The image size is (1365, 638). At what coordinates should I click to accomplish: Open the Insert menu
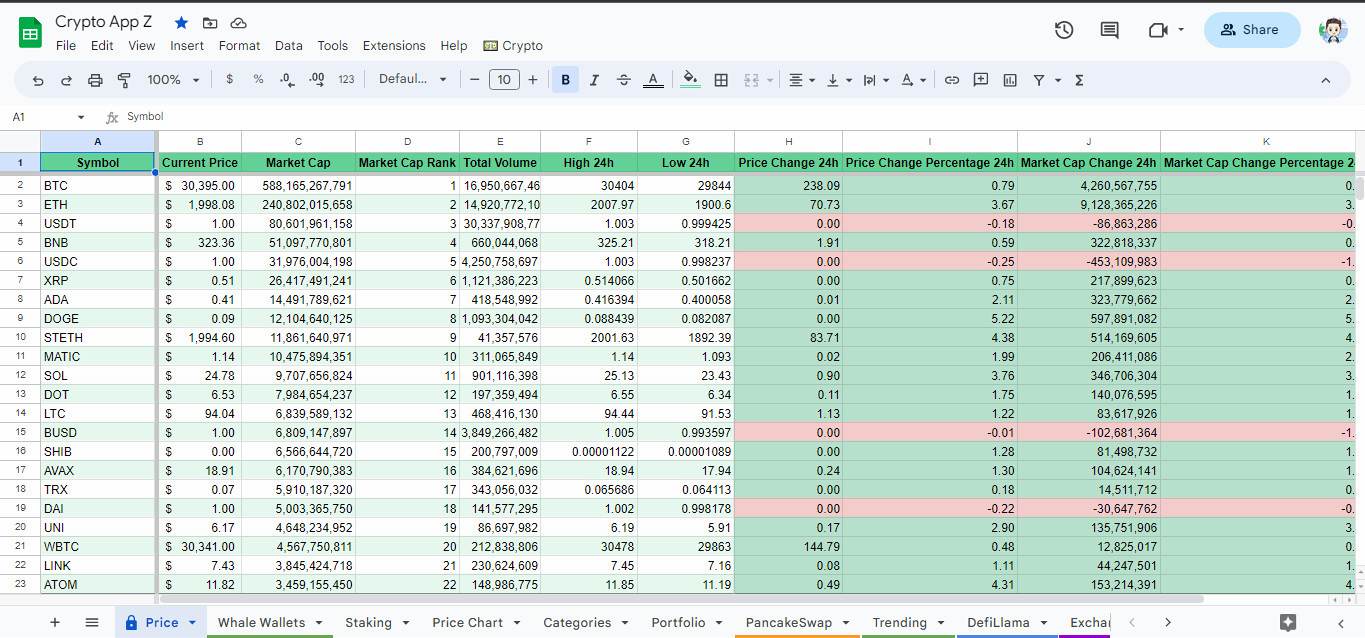click(x=187, y=45)
